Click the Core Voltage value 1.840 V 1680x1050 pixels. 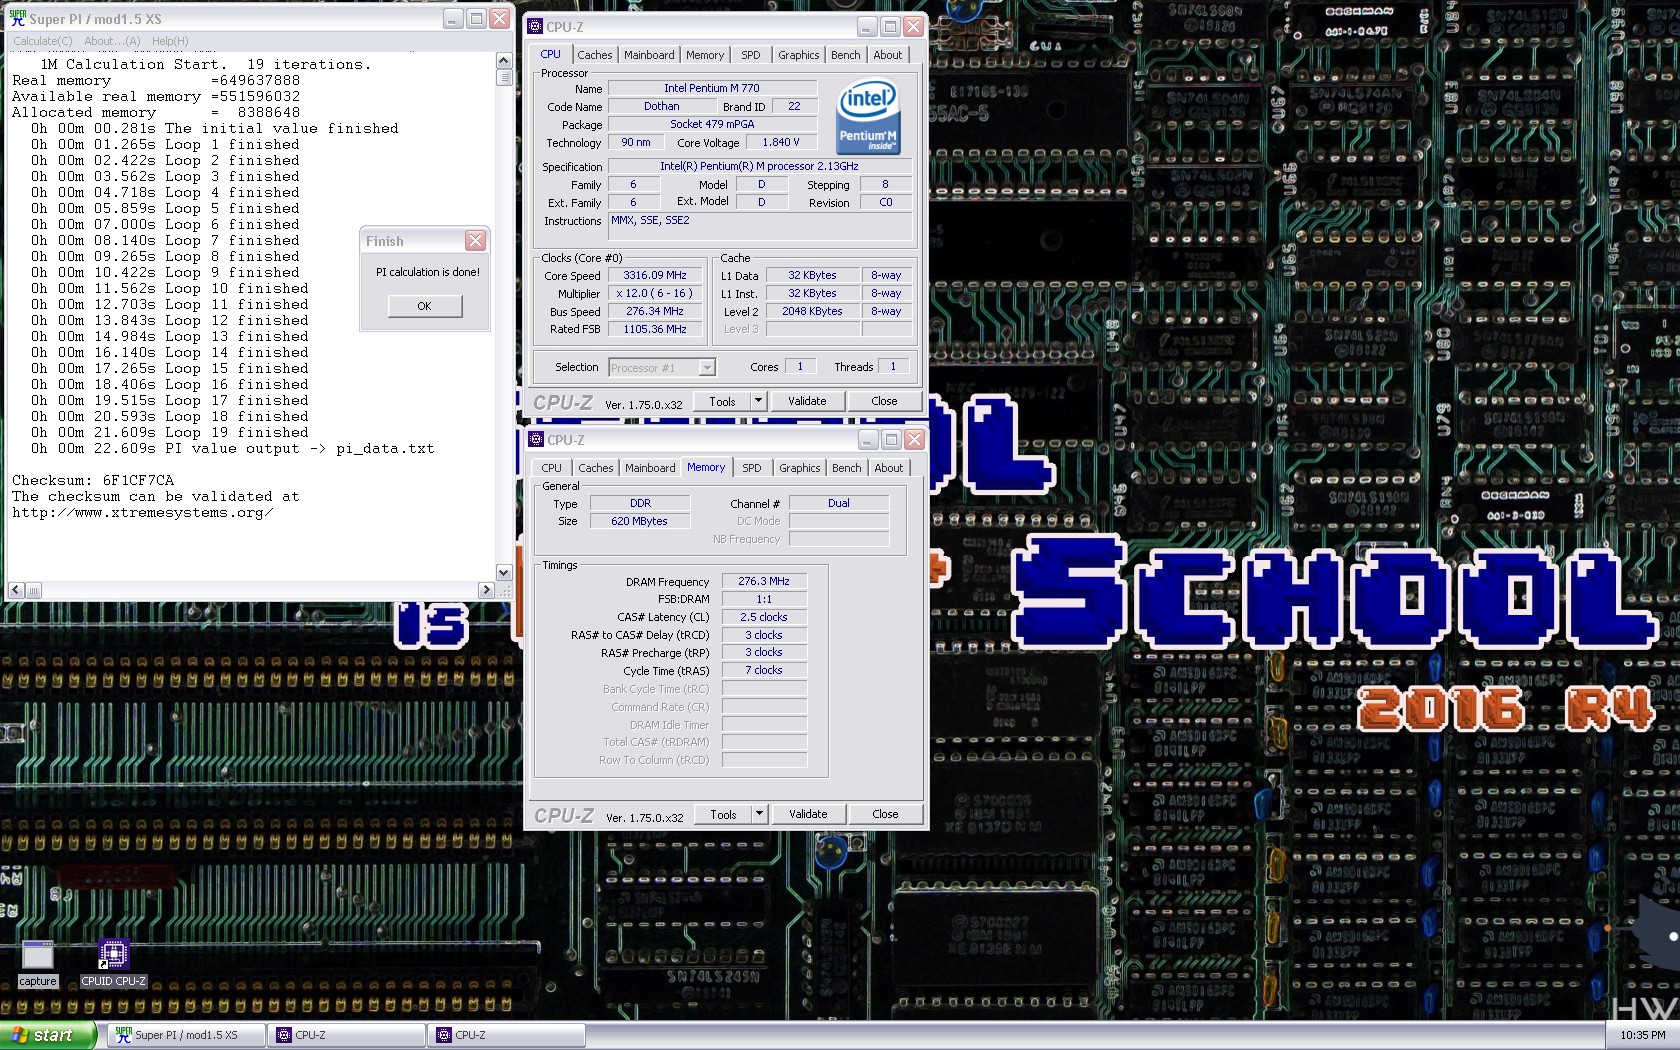click(780, 143)
